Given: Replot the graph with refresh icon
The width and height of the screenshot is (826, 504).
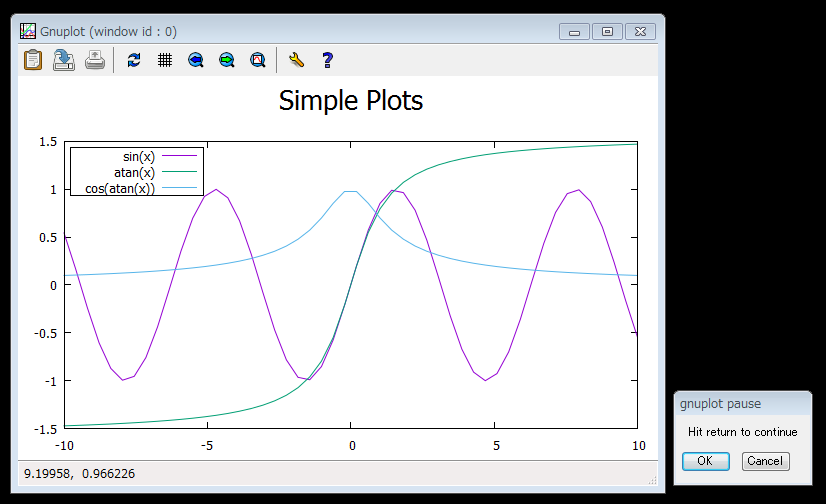Looking at the screenshot, I should (x=135, y=60).
